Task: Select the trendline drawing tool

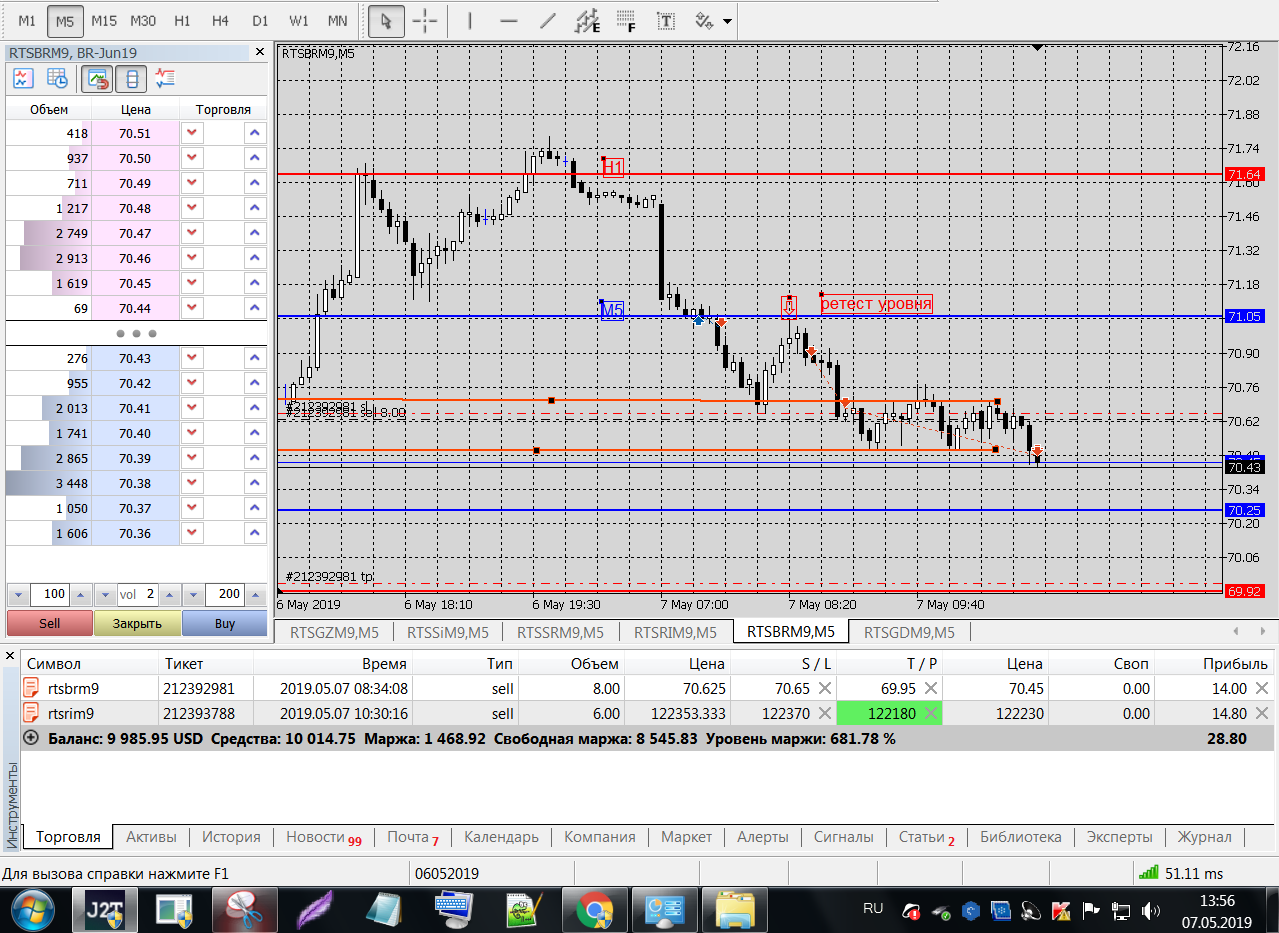Action: pos(547,20)
